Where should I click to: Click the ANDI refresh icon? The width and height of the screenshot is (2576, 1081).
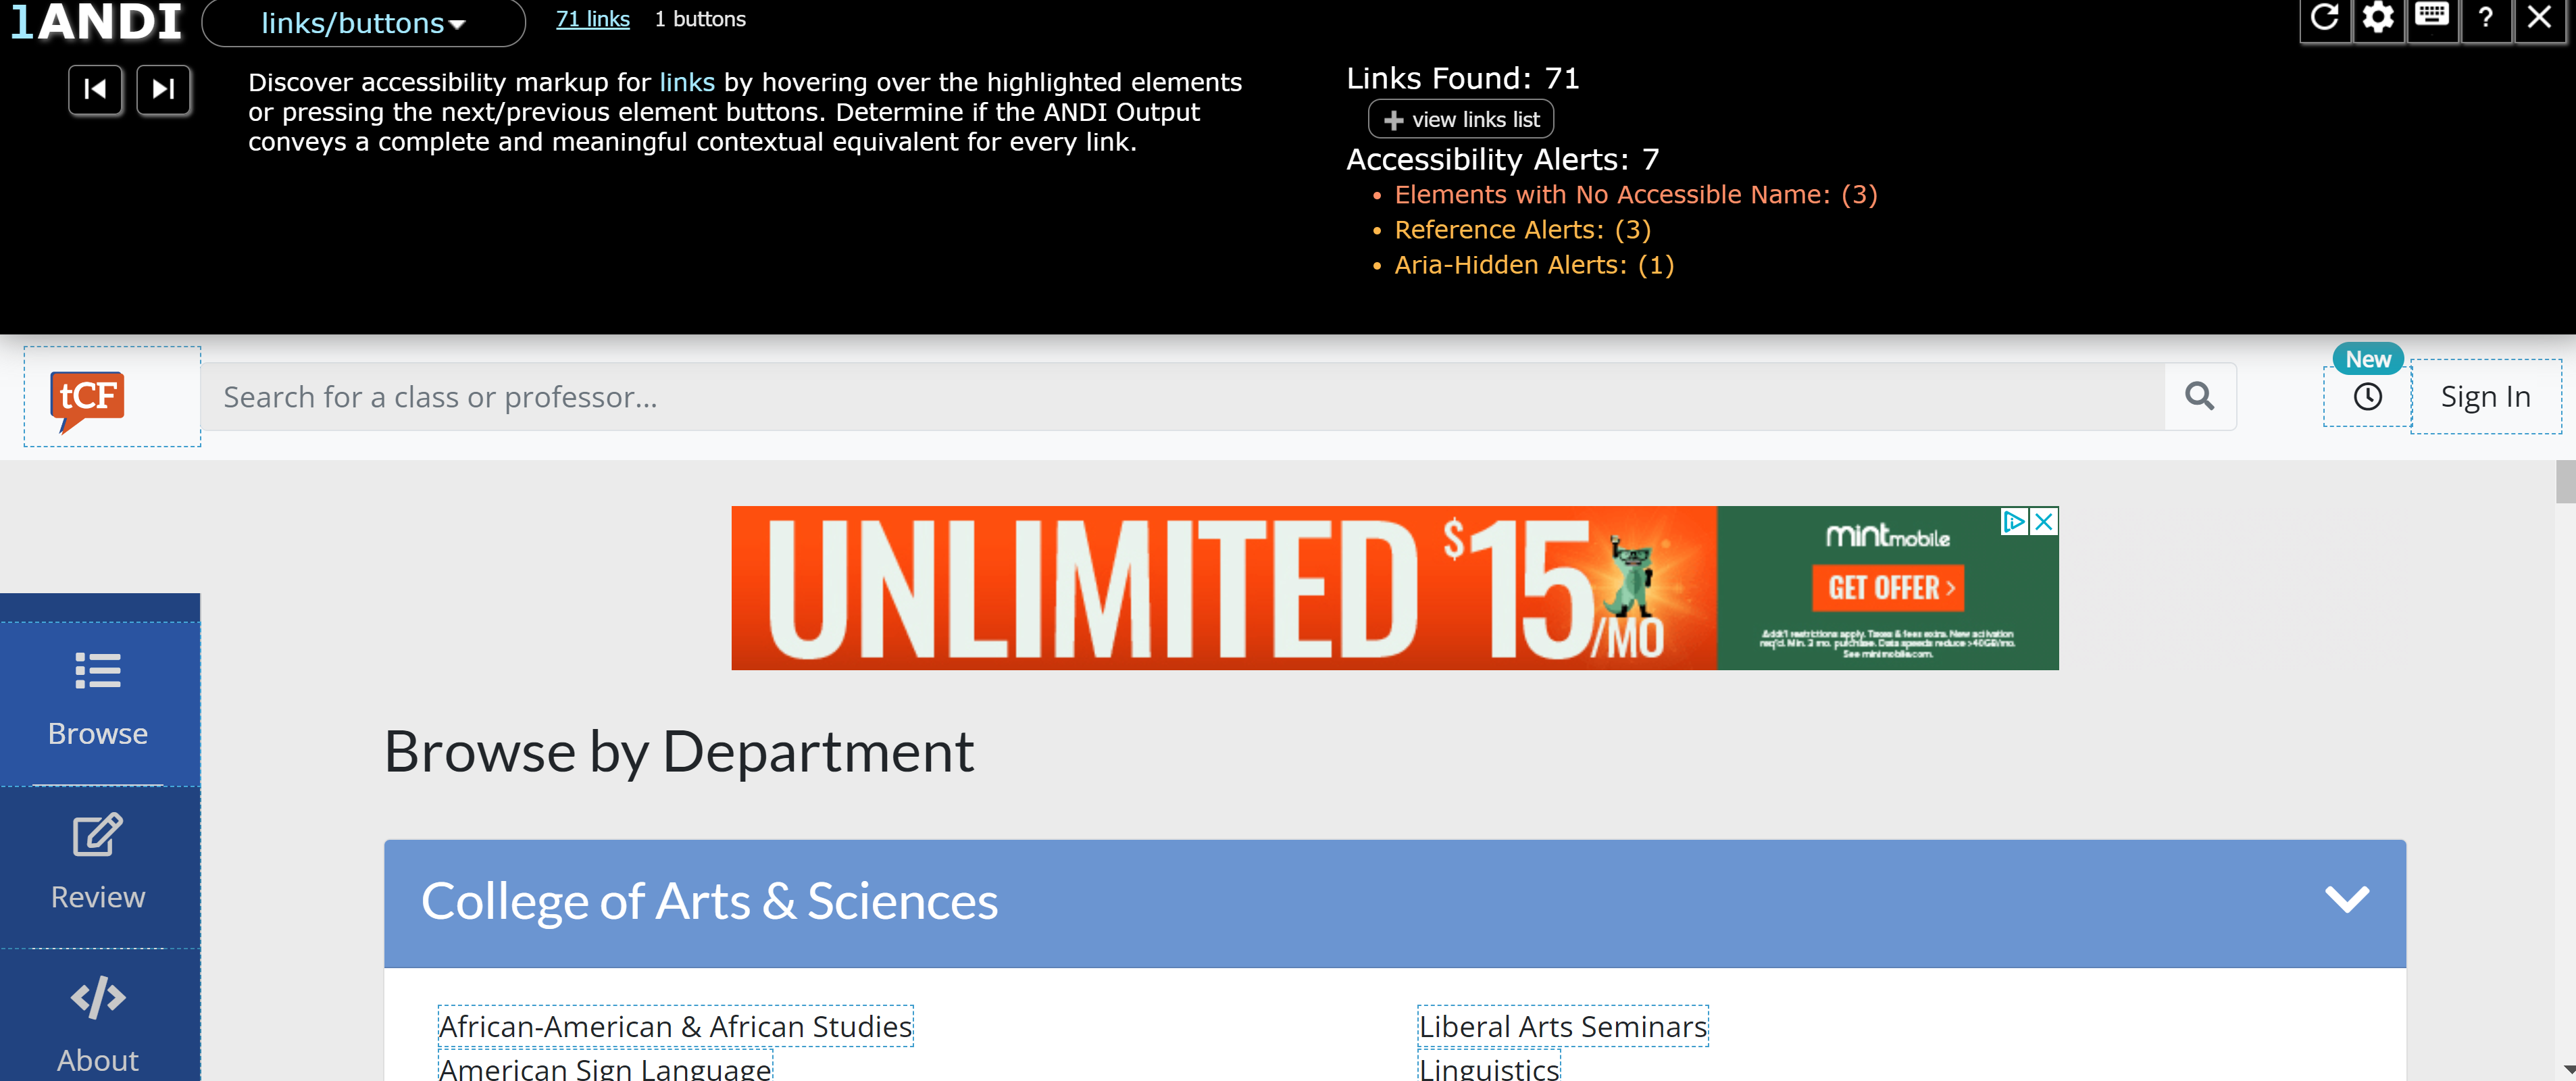click(x=2324, y=17)
